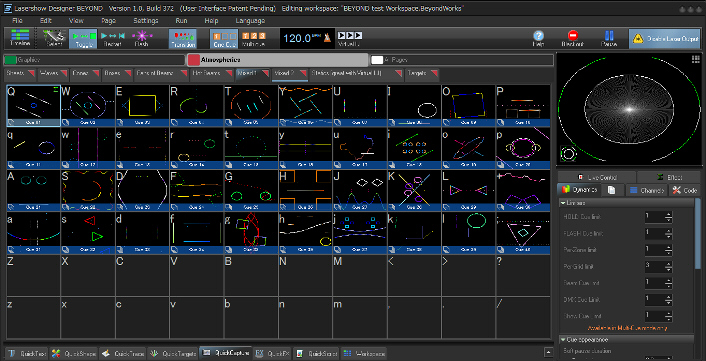Open the View menu
The image size is (706, 361).
(77, 21)
